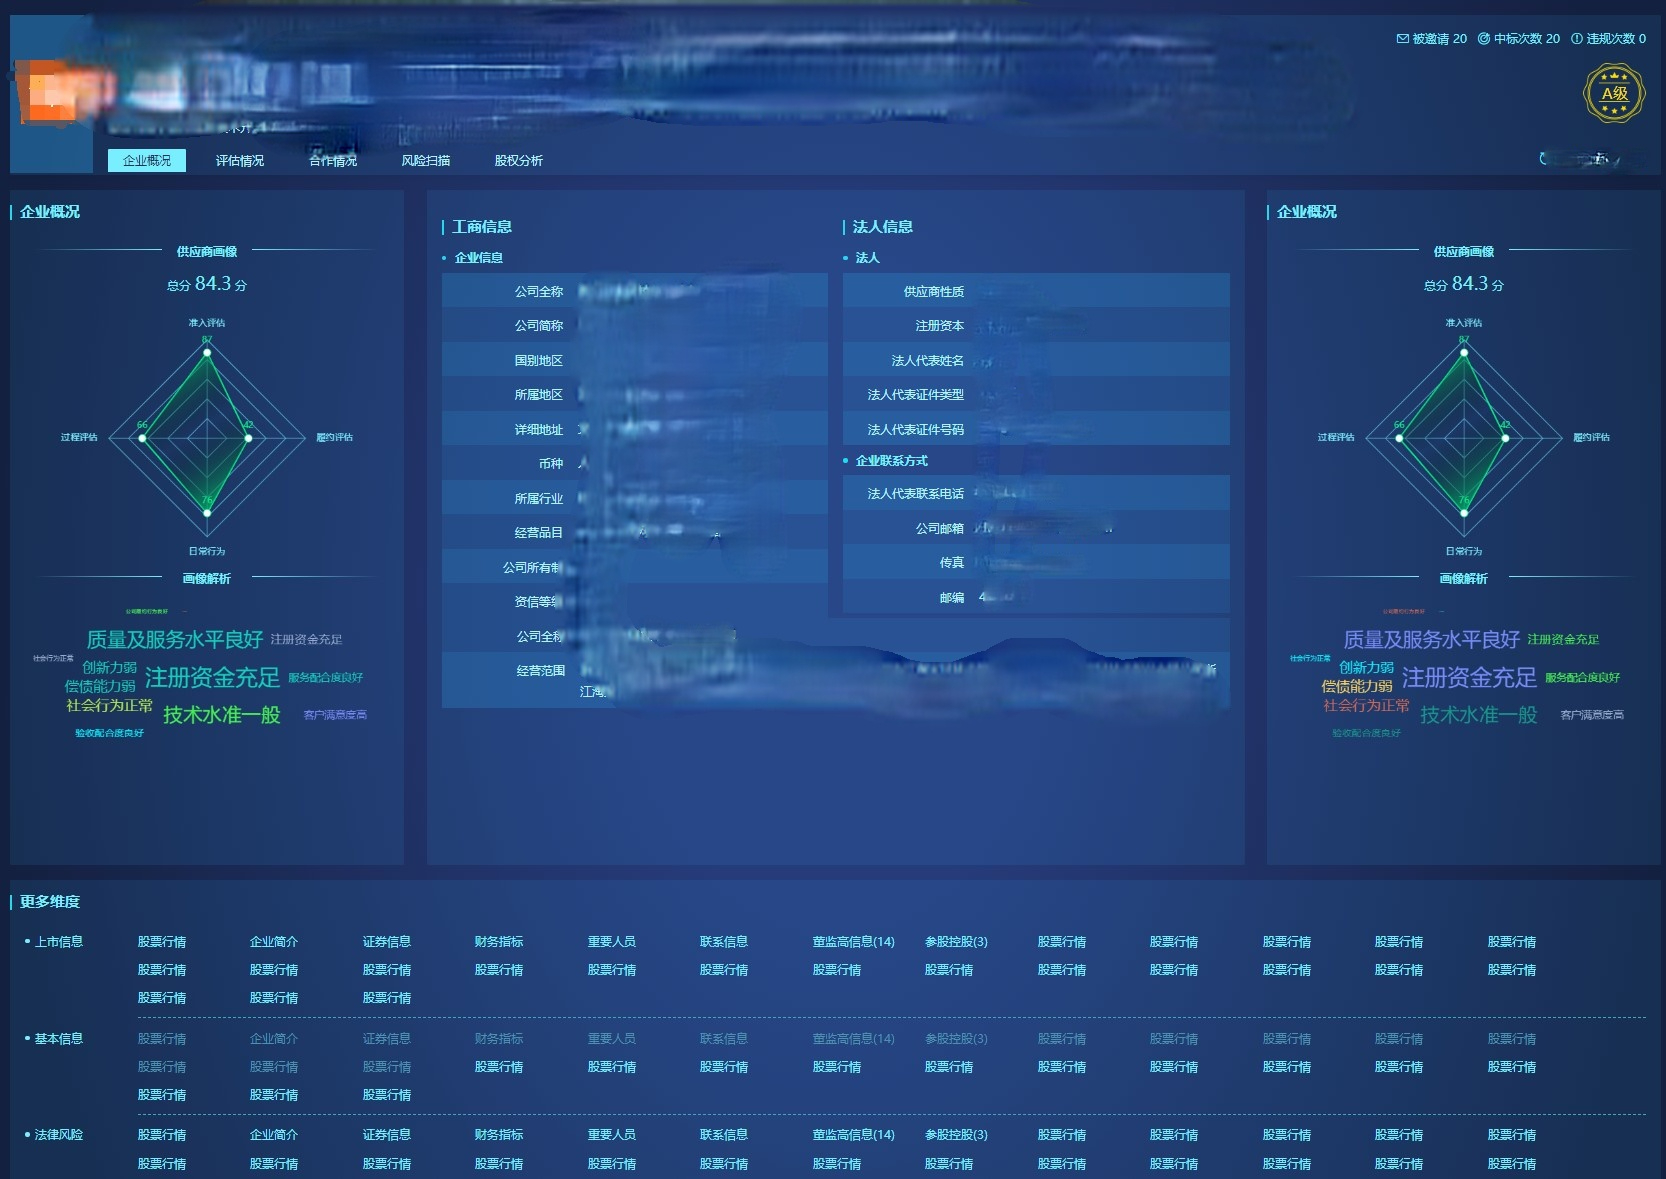Click the exclamation icon beside 违规次数
This screenshot has height=1179, width=1666.
click(x=1577, y=39)
